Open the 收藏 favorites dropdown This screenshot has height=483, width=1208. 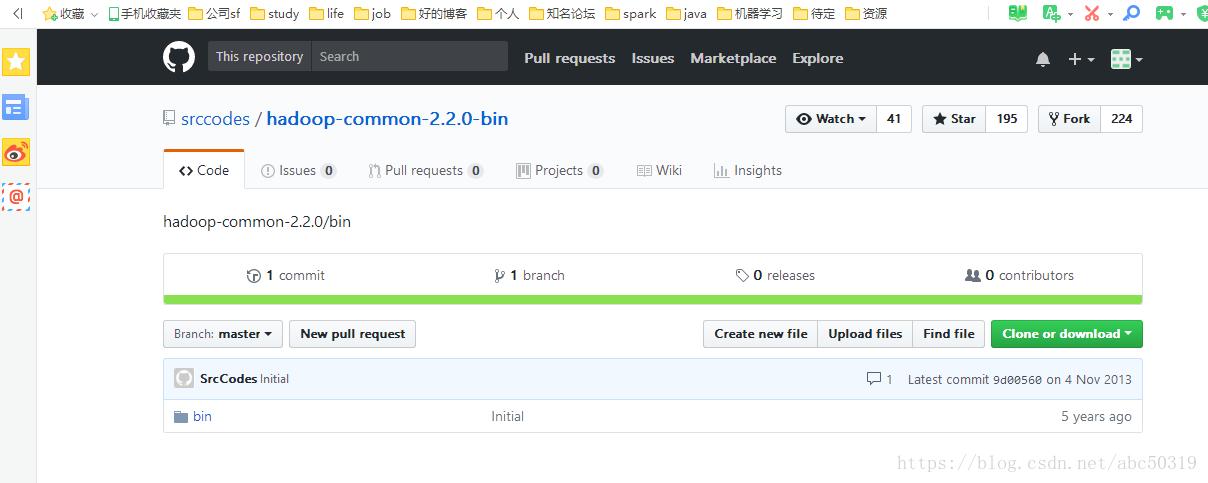[x=70, y=14]
